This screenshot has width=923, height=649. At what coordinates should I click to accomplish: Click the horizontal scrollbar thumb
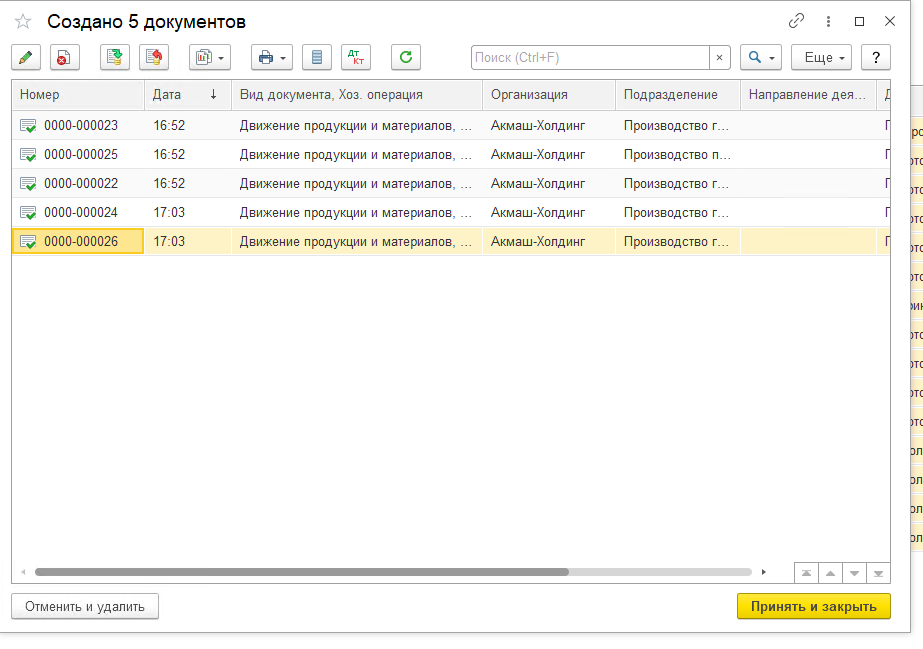click(301, 572)
